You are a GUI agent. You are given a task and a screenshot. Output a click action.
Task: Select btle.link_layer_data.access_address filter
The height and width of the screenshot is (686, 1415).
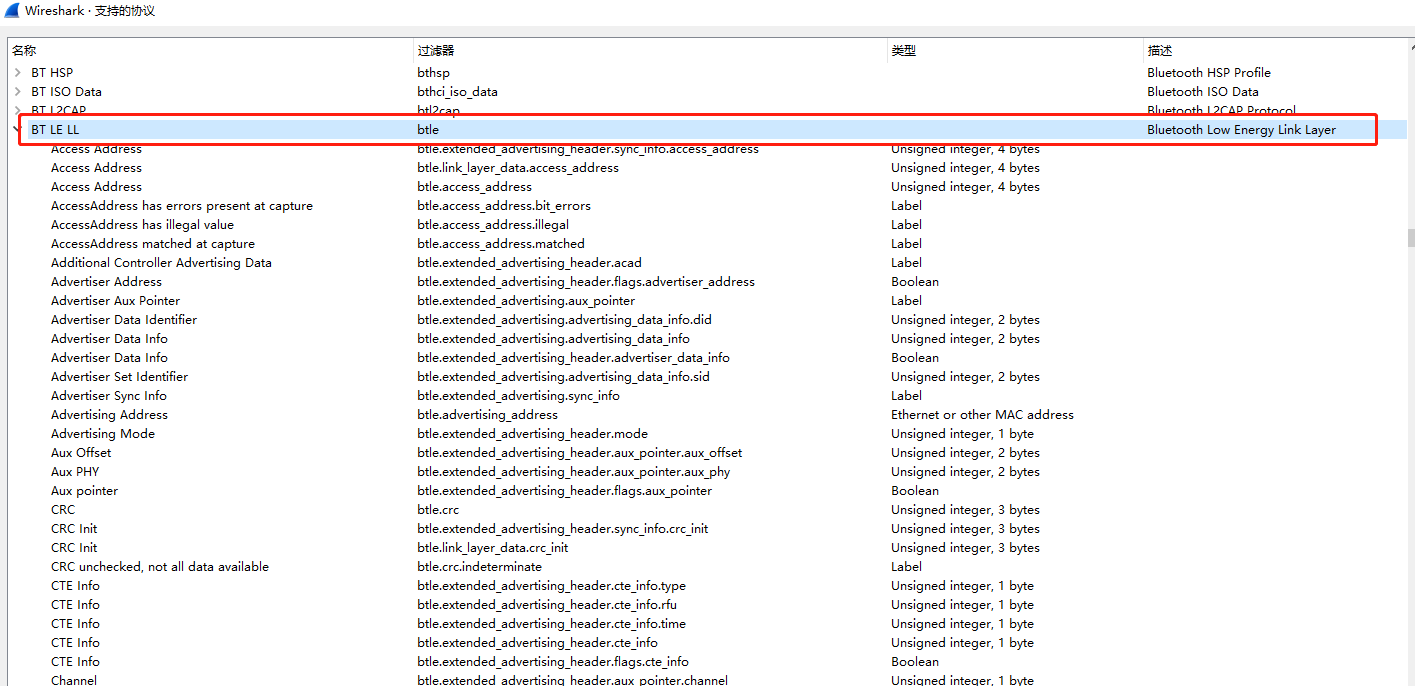pyautogui.click(x=518, y=168)
